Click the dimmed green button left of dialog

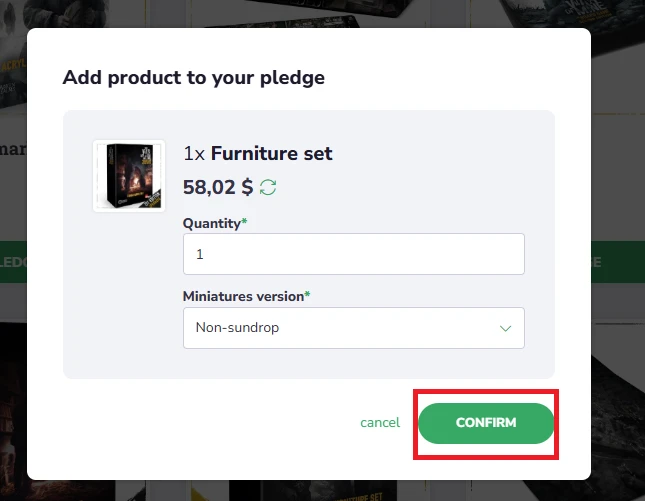point(13,262)
